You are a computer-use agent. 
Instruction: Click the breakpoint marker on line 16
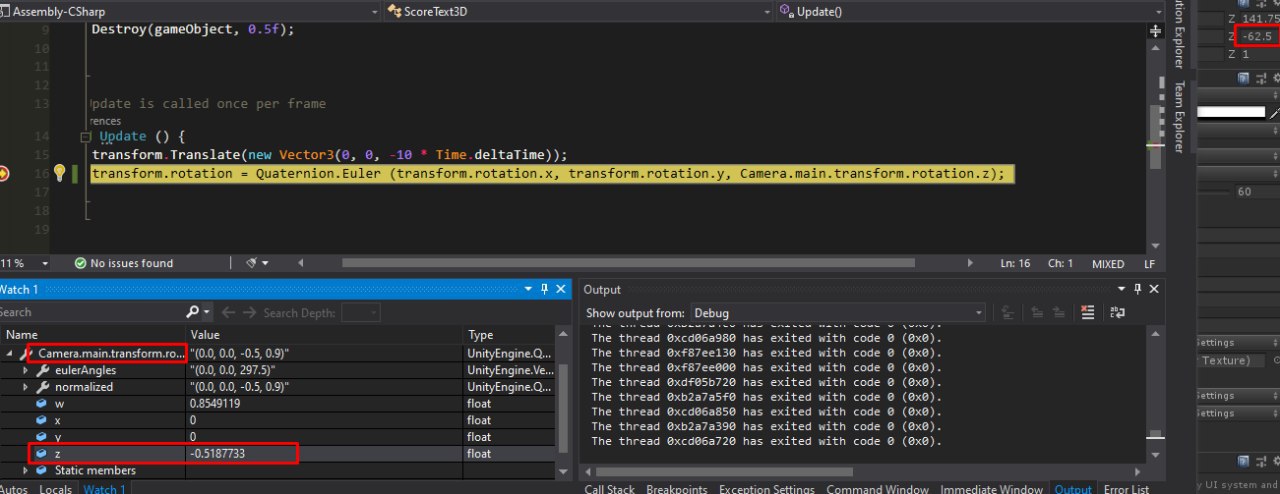pyautogui.click(x=4, y=173)
